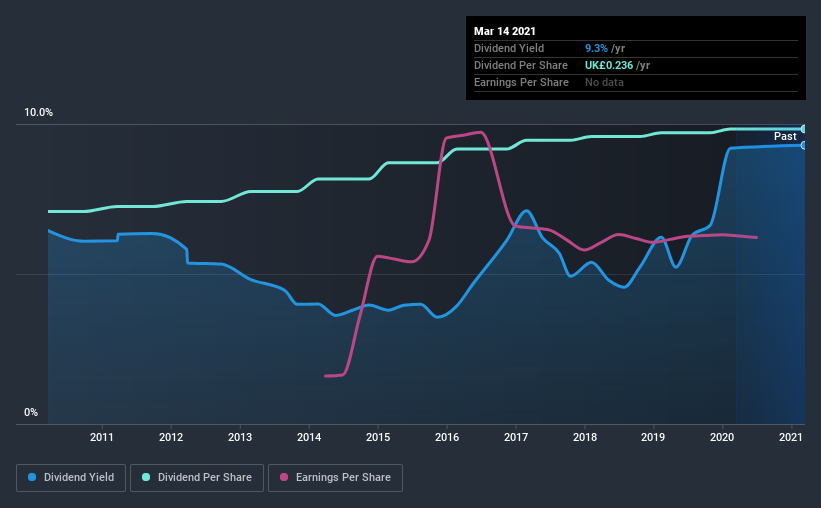This screenshot has width=821, height=508.
Task: Click the 2013 x-axis label
Action: 240,437
